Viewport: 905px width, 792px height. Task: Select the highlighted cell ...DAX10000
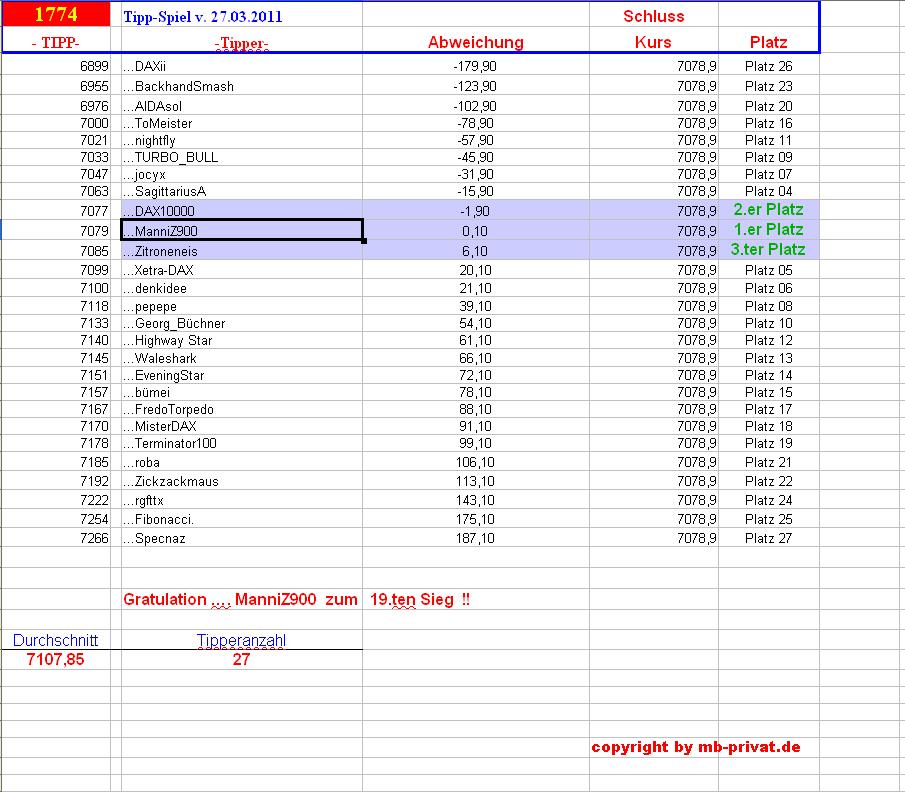pyautogui.click(x=242, y=211)
